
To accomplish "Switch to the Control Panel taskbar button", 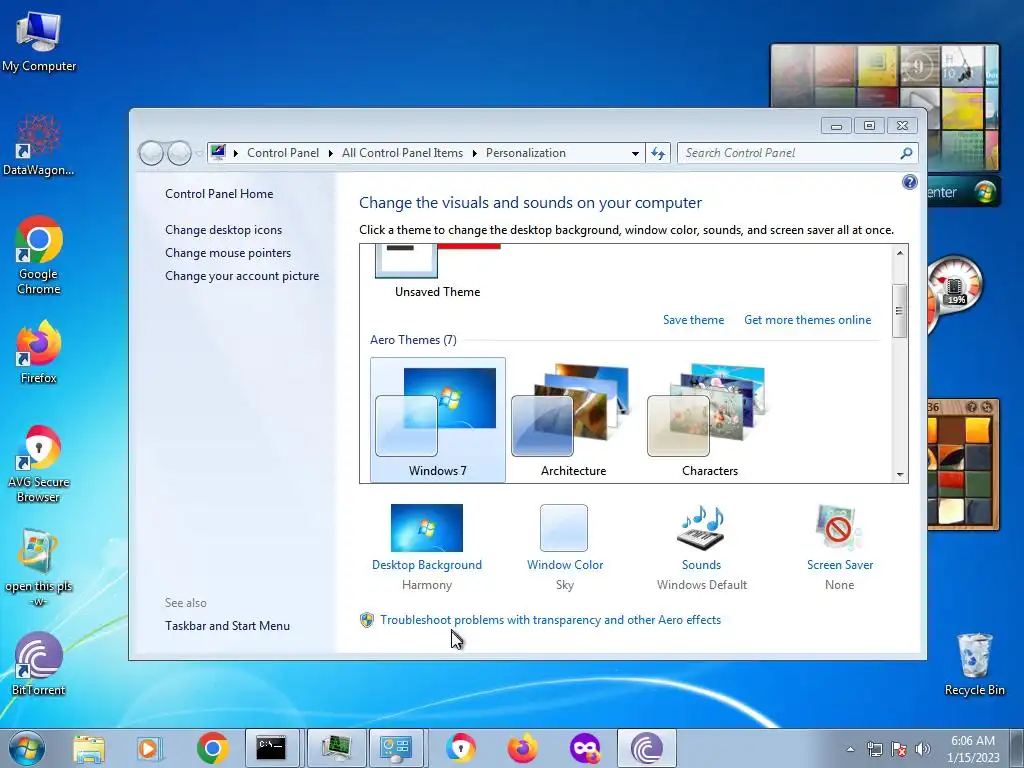I will click(x=396, y=748).
